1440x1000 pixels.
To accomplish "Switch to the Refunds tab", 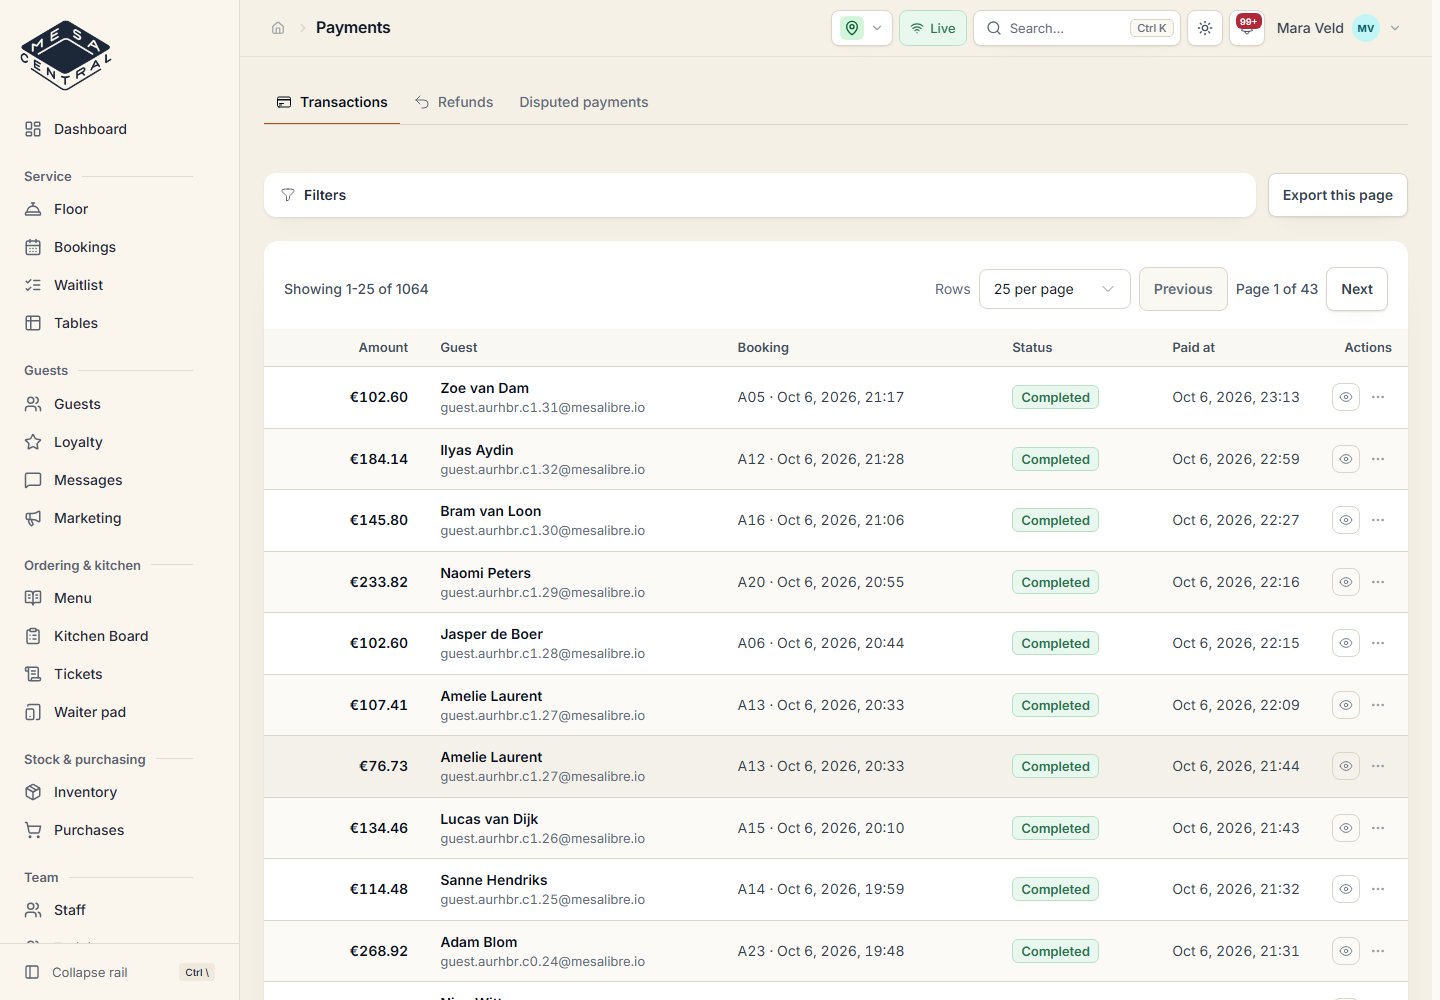I will 454,102.
